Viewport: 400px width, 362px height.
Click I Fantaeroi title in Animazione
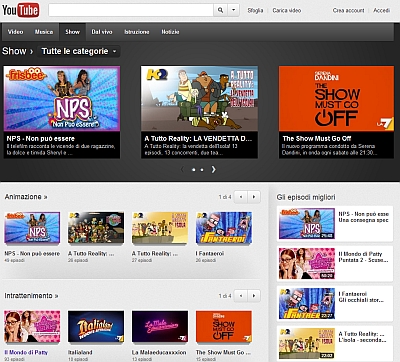pyautogui.click(x=210, y=254)
